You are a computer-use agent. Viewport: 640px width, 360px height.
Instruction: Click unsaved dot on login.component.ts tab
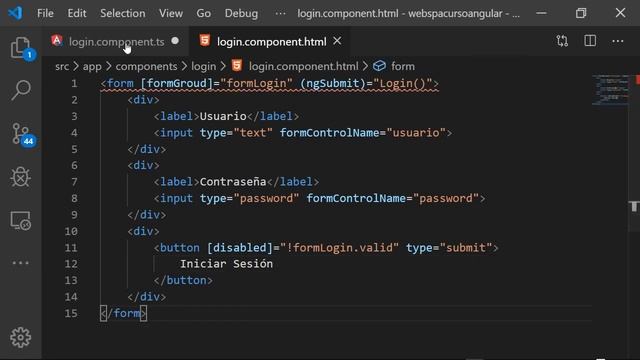pos(175,41)
